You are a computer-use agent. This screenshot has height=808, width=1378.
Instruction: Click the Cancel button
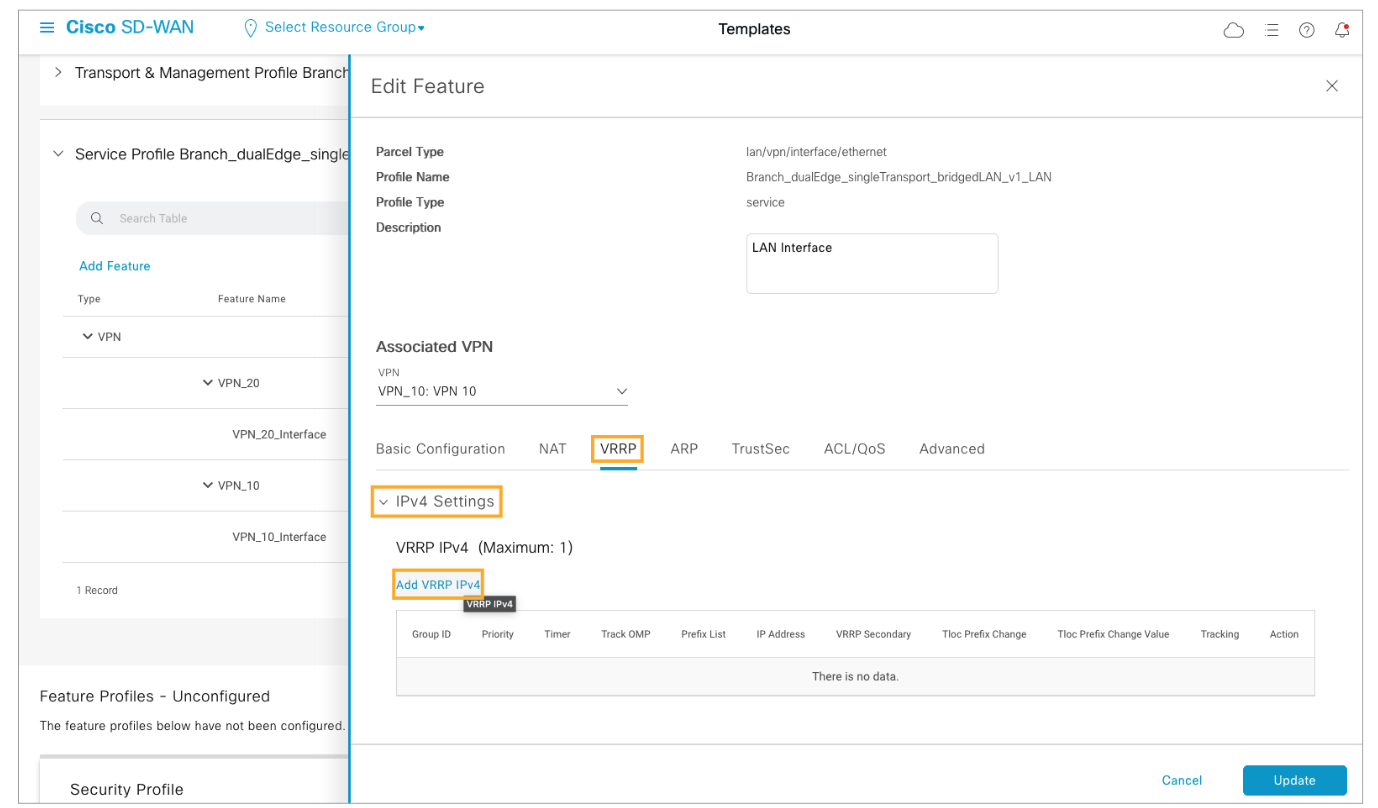tap(1181, 780)
